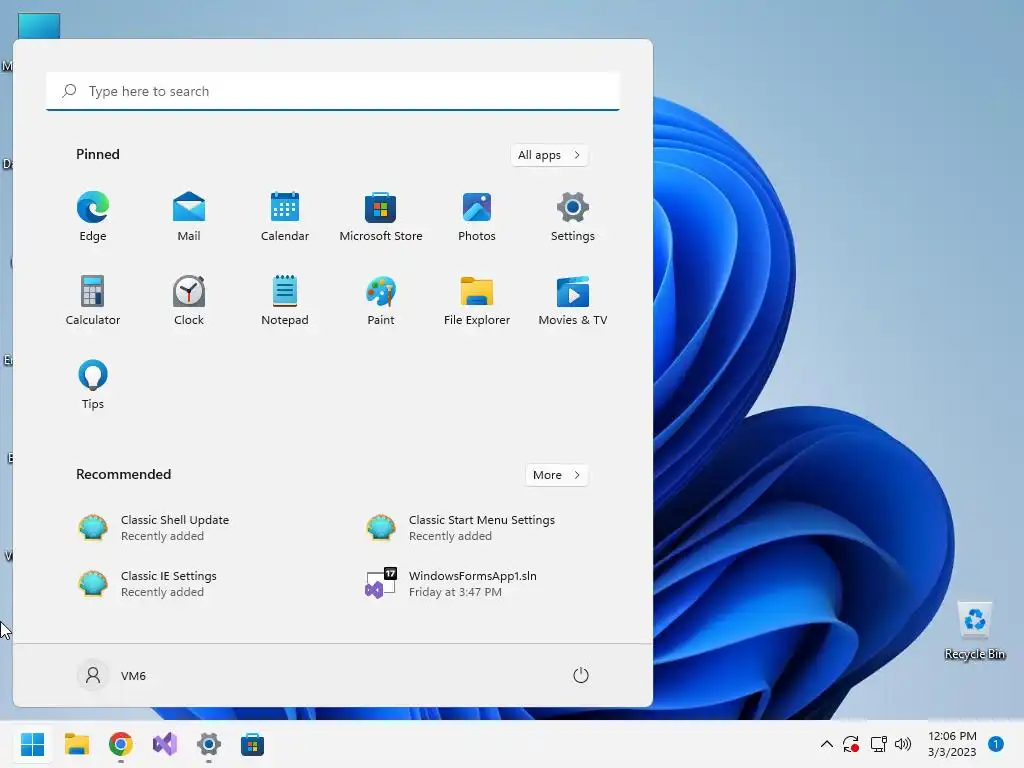Launch Notepad
Image resolution: width=1024 pixels, height=768 pixels.
(x=285, y=300)
